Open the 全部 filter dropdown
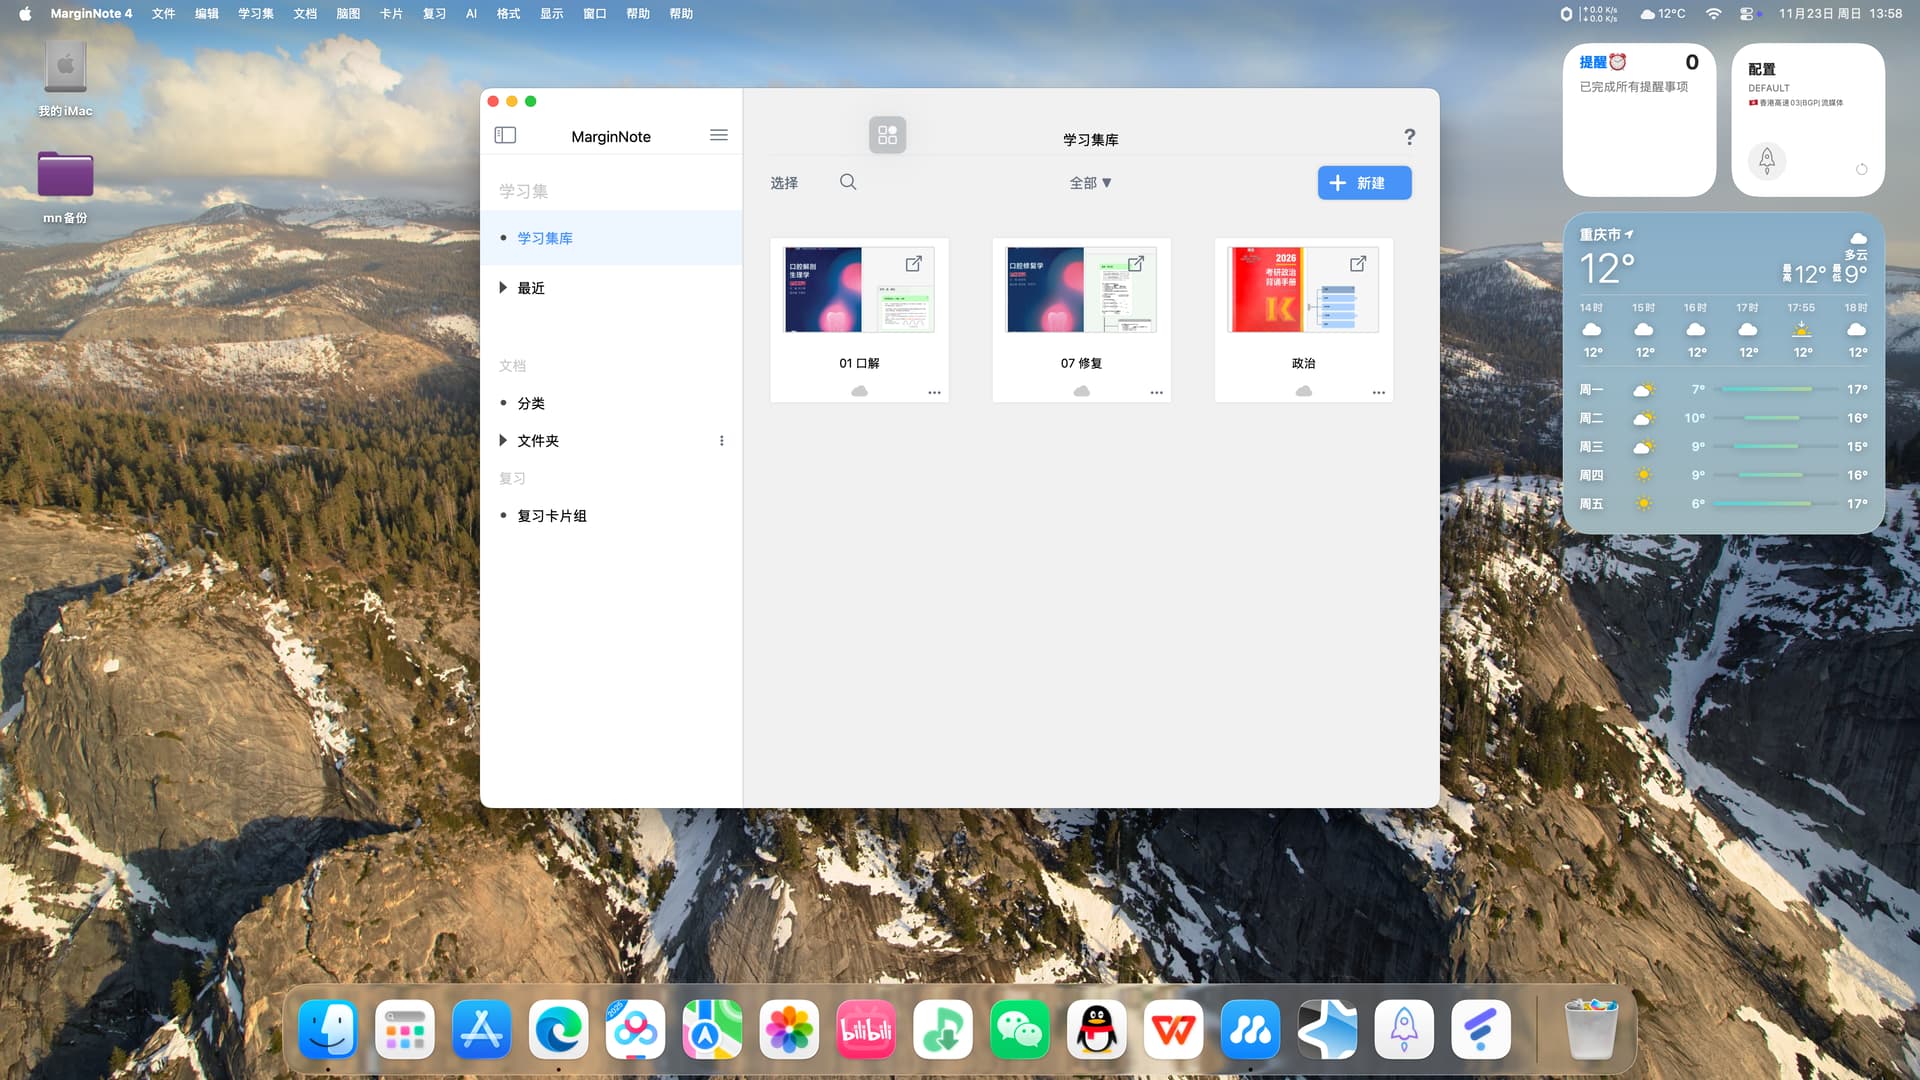Image resolution: width=1920 pixels, height=1080 pixels. click(1090, 183)
